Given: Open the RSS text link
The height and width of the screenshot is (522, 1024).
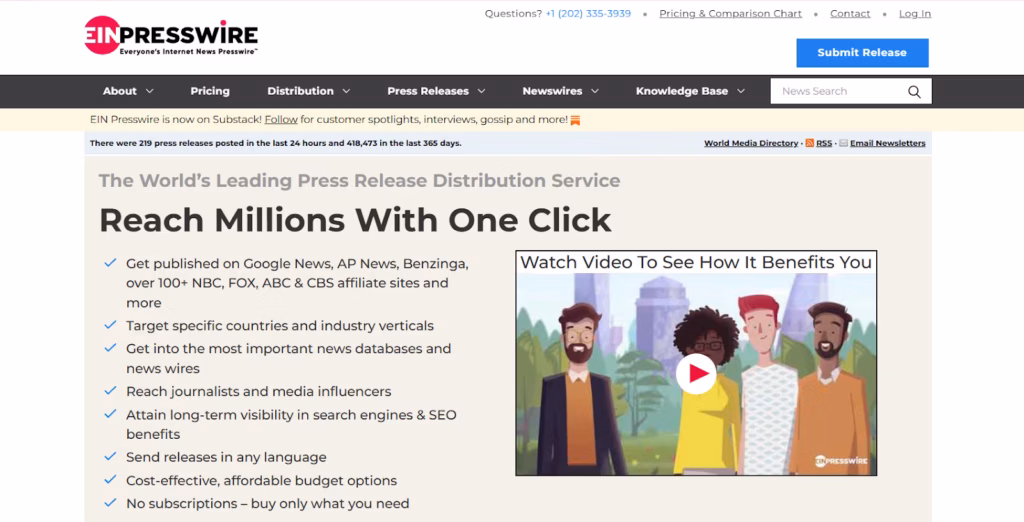Looking at the screenshot, I should coord(824,143).
